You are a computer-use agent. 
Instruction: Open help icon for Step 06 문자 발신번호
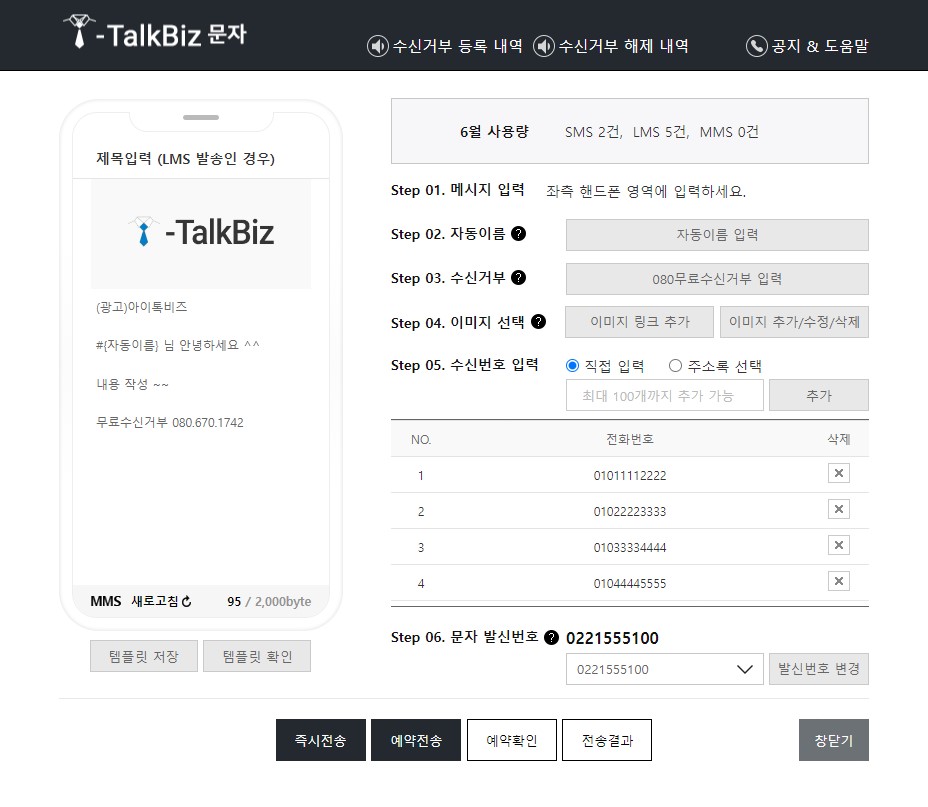point(551,637)
